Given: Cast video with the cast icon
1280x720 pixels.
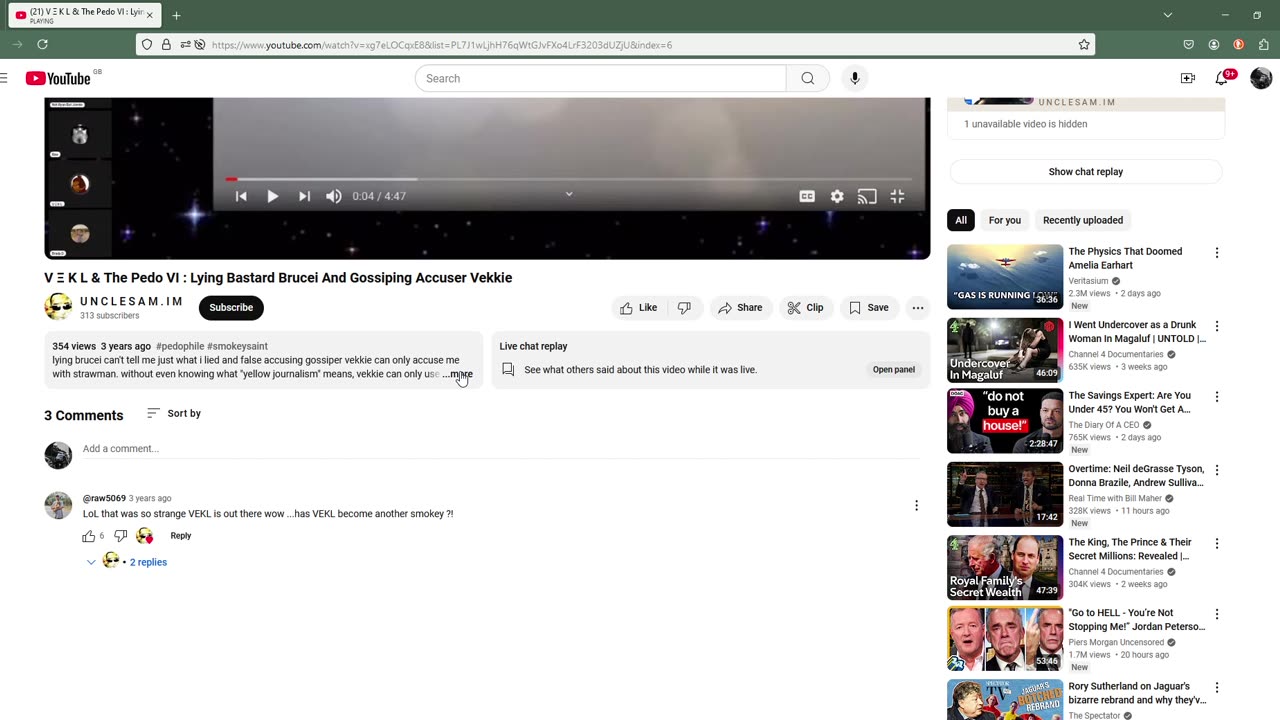Looking at the screenshot, I should click(867, 197).
